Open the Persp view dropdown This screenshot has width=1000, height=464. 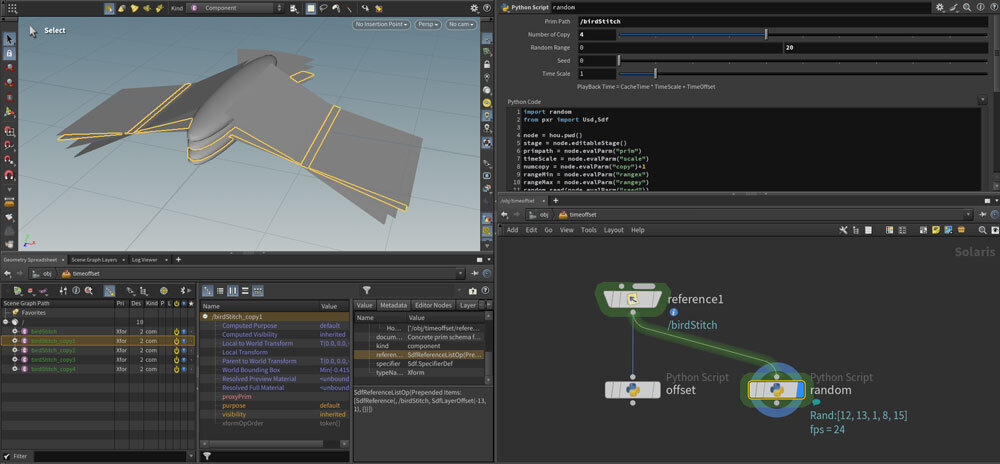pyautogui.click(x=426, y=23)
